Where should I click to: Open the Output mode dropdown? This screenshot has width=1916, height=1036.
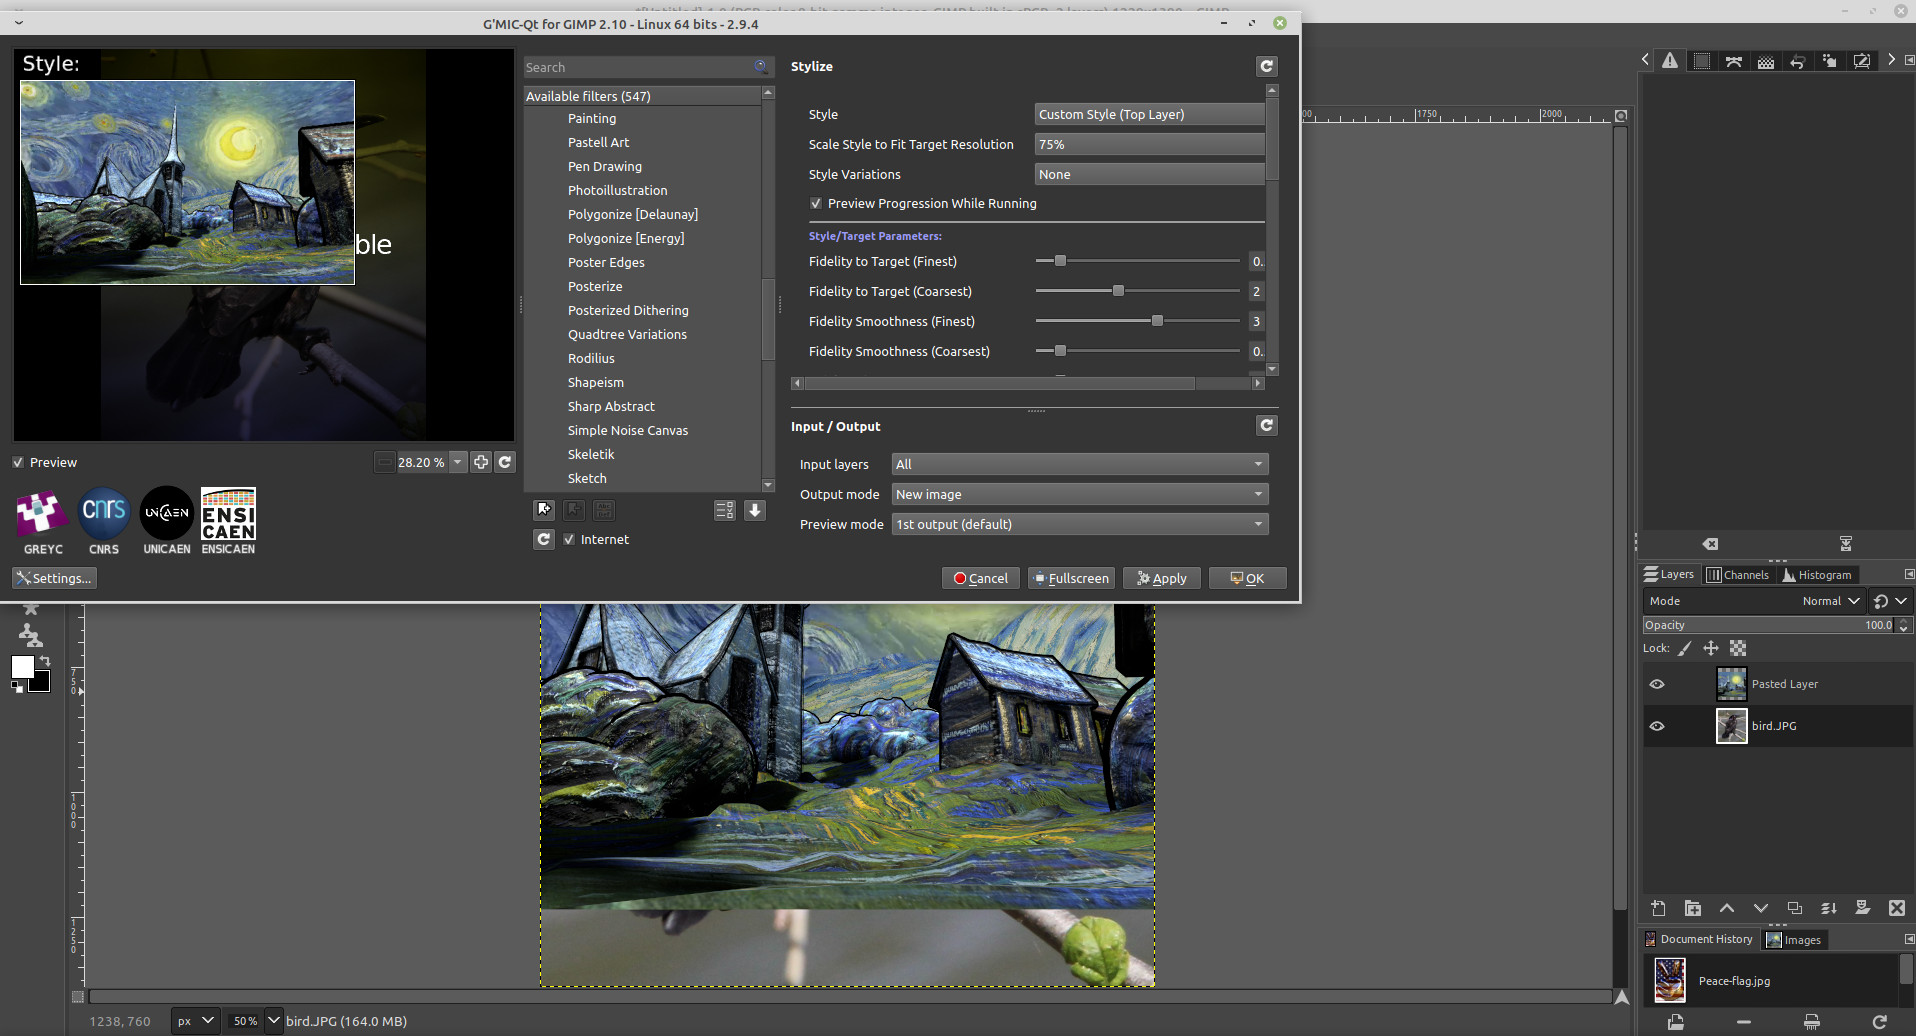click(x=1080, y=494)
